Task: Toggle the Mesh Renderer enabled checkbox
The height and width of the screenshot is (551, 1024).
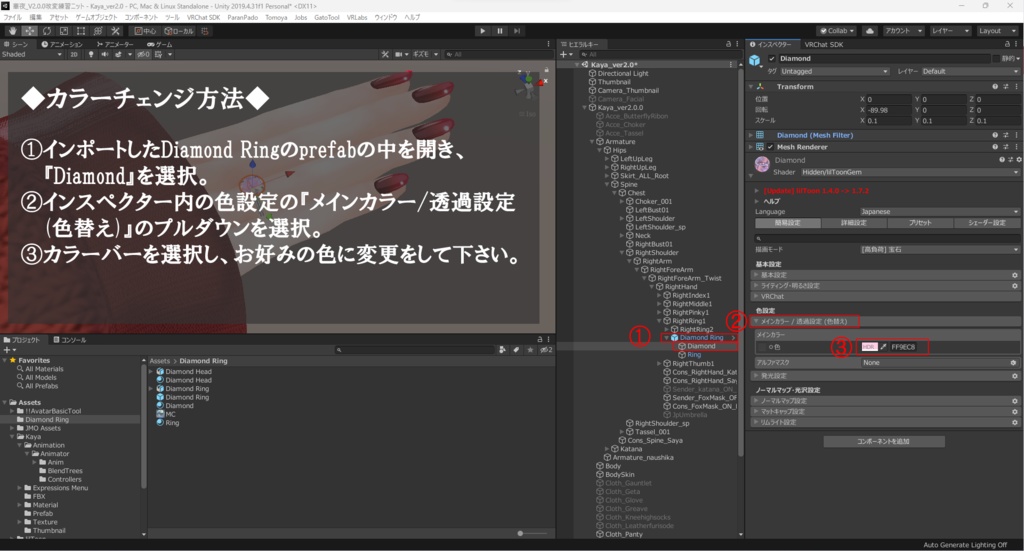Action: coord(771,147)
